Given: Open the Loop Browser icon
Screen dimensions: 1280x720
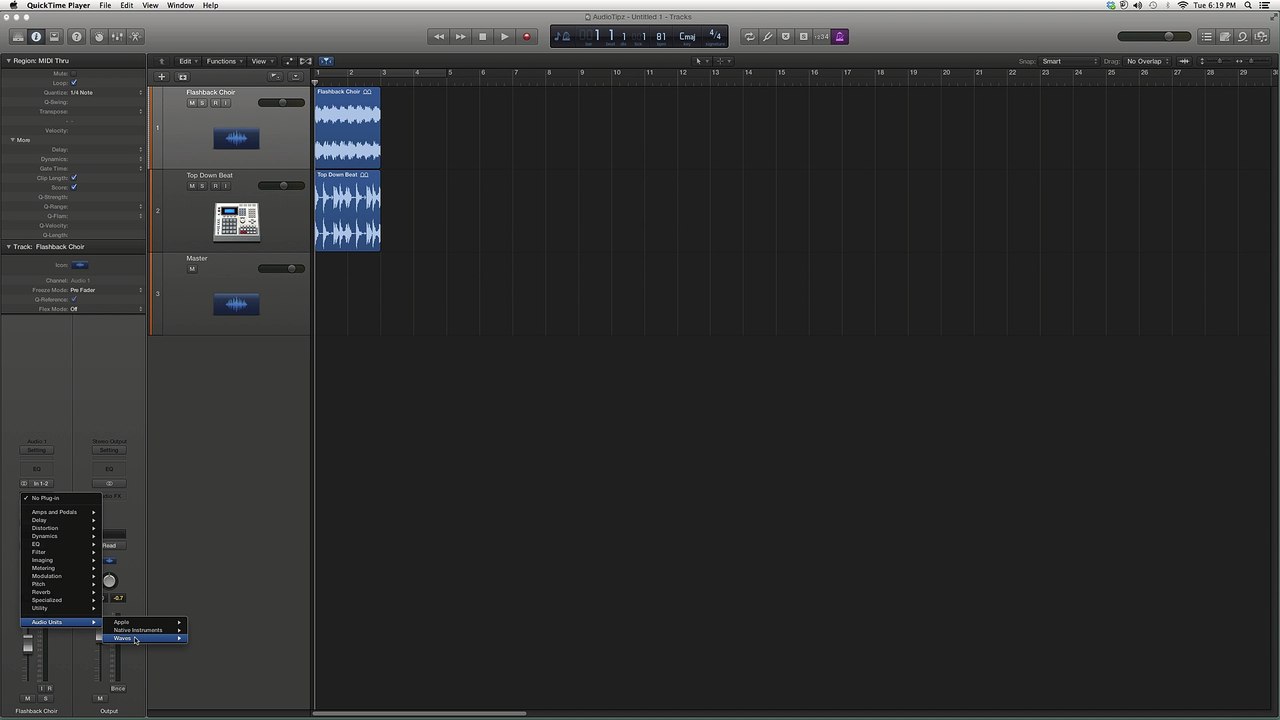Looking at the screenshot, I should click(x=1243, y=37).
